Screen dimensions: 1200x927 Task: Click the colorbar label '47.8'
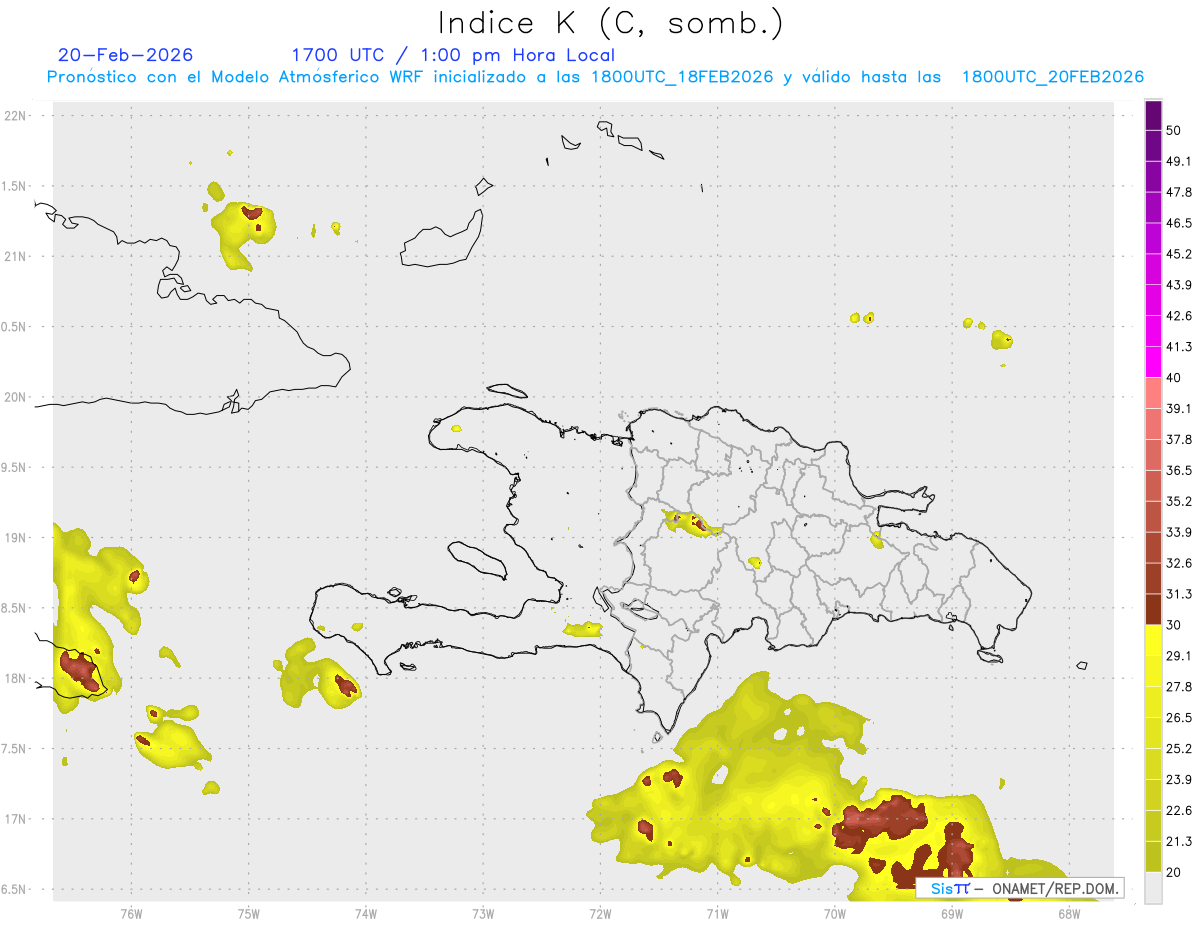[1179, 192]
